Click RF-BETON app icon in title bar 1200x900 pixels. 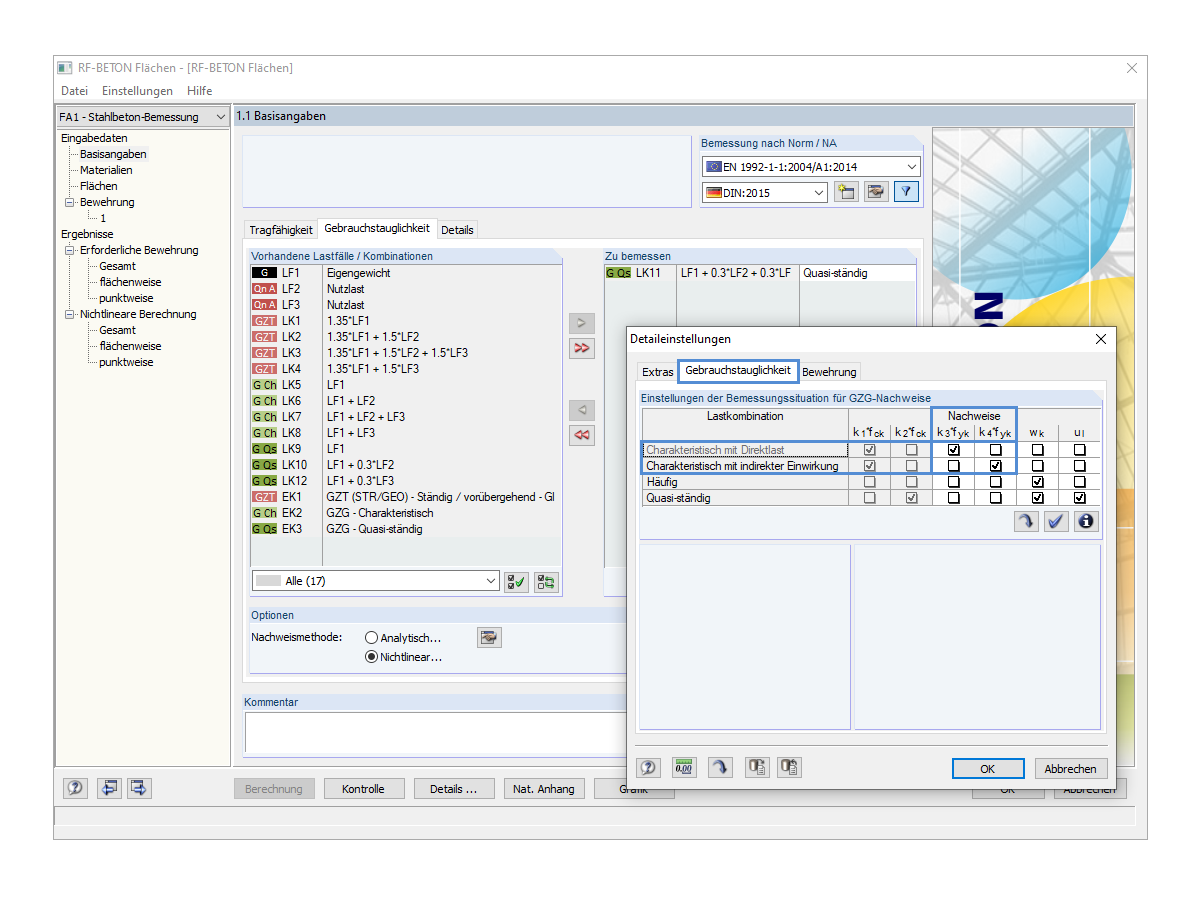pyautogui.click(x=64, y=68)
